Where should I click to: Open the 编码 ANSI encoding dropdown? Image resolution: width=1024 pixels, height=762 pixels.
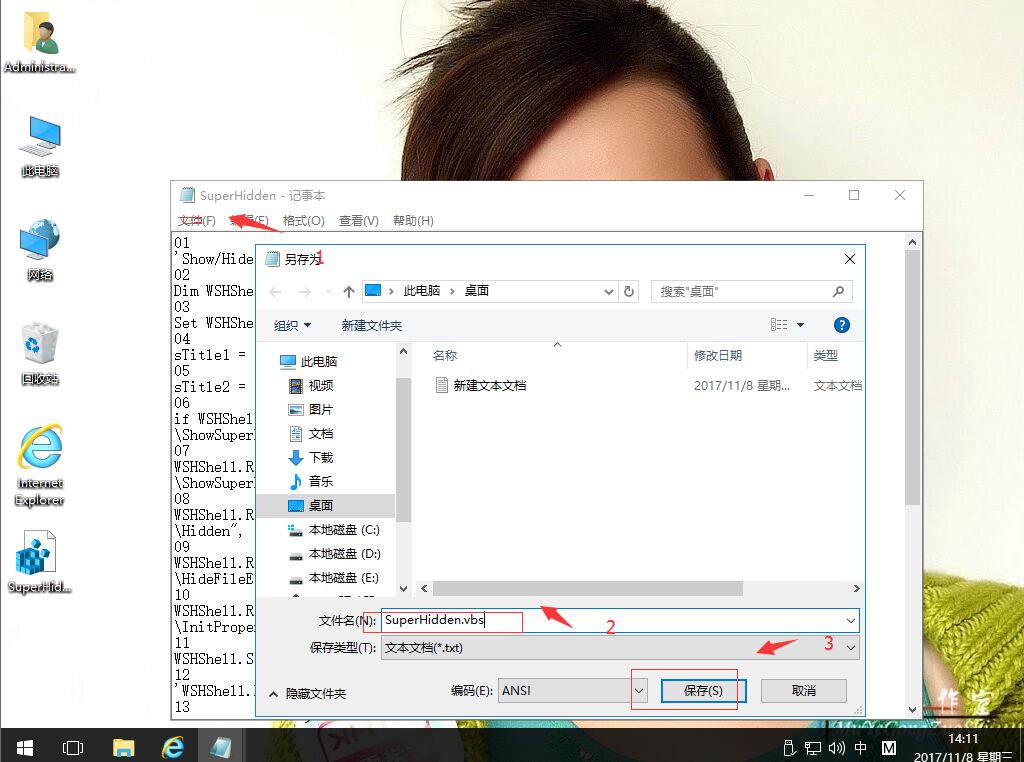click(x=640, y=690)
